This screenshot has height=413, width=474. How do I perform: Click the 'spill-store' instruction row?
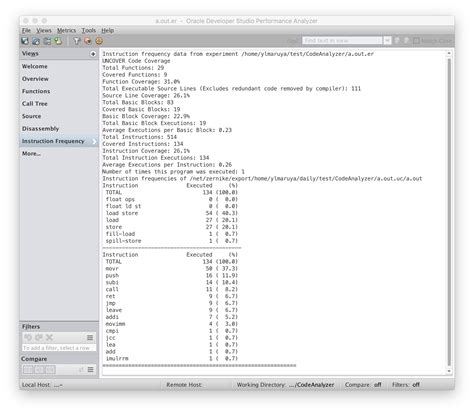172,241
